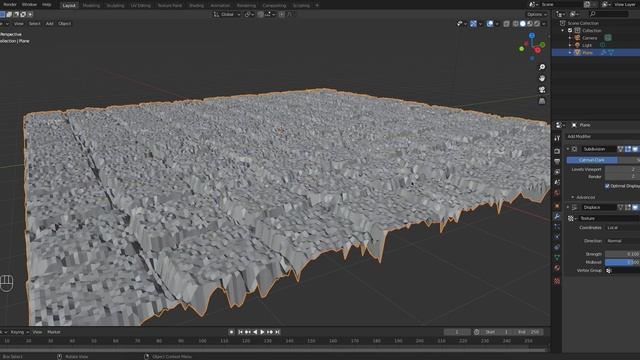Screen dimensions: 640x360
Task: Collapse the Displace modifier panel
Action: pos(568,207)
